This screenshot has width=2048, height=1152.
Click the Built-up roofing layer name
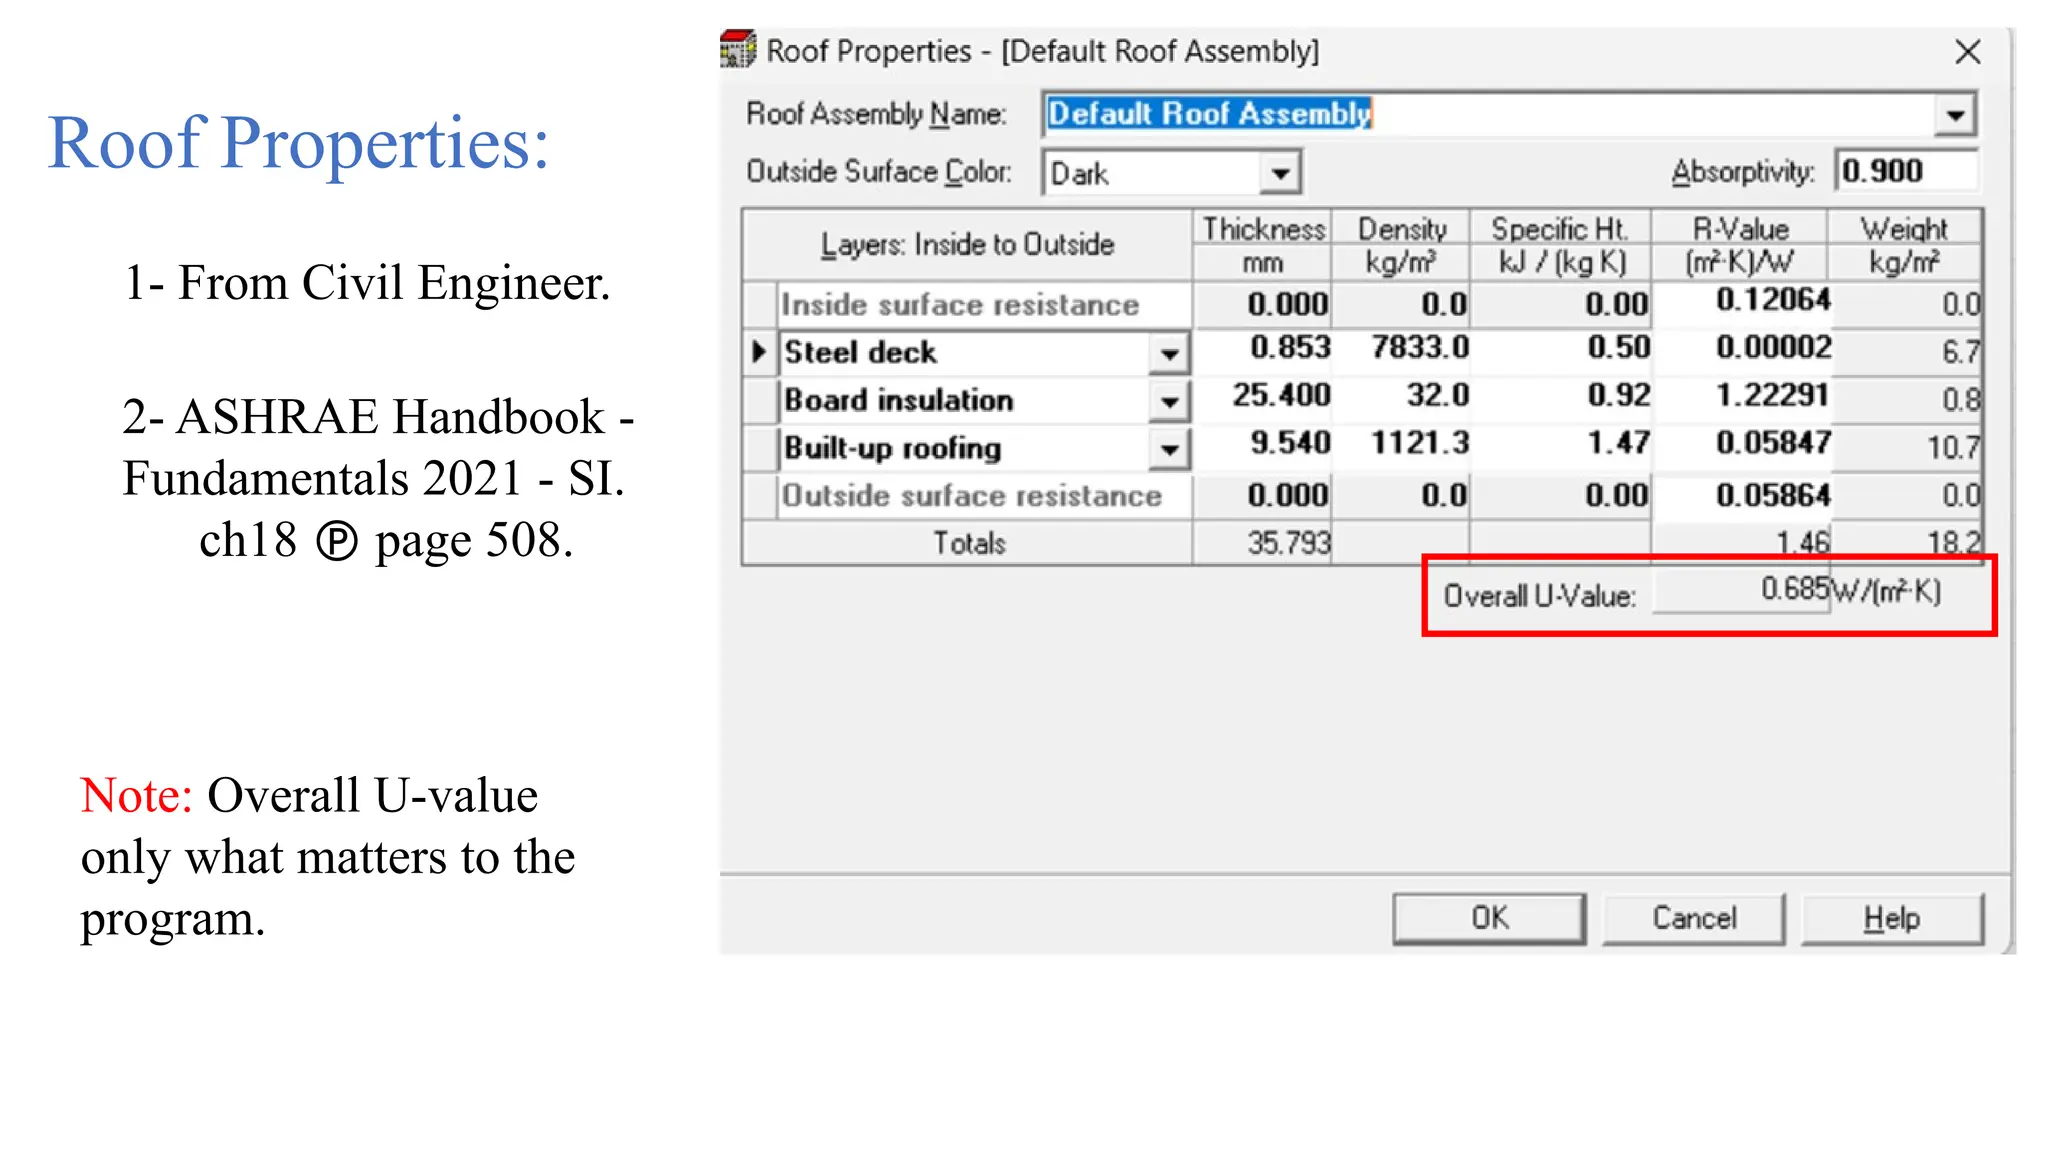[892, 448]
